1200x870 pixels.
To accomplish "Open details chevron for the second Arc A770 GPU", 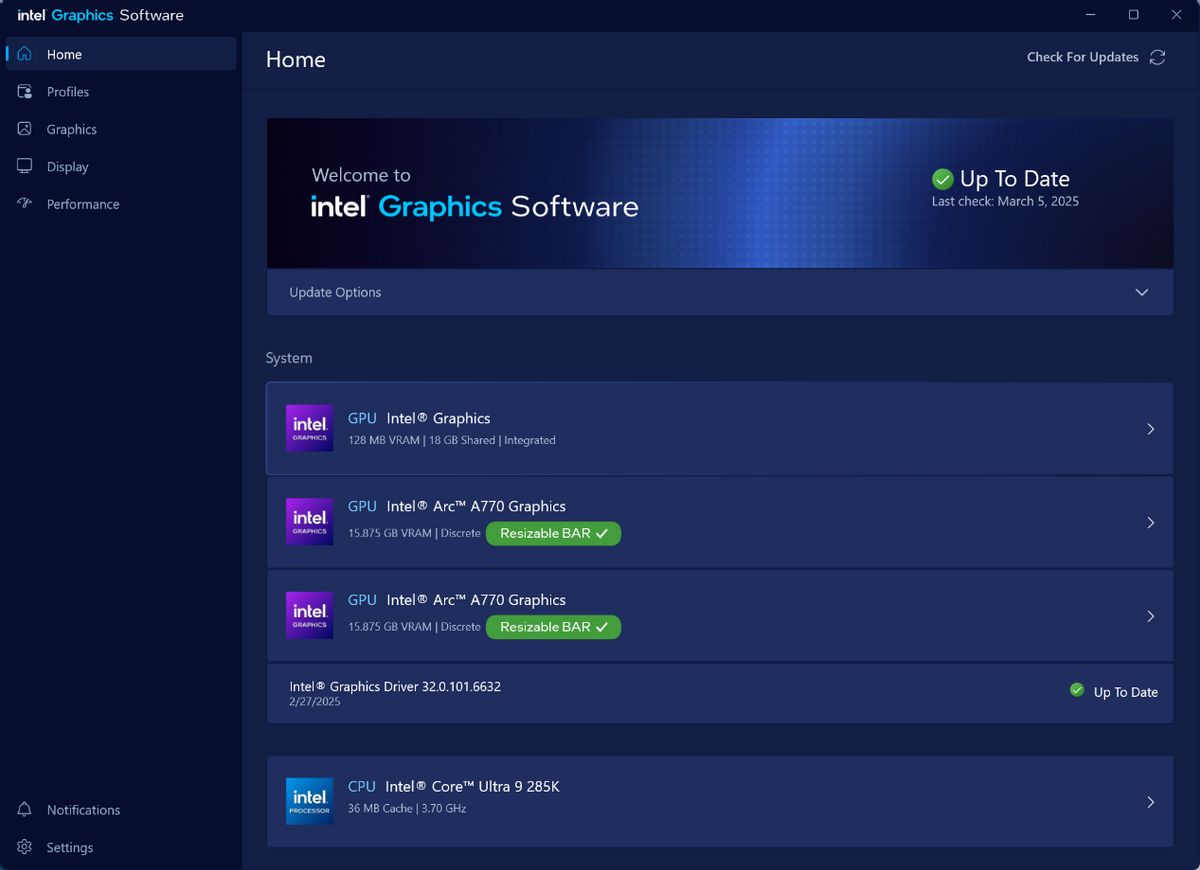I will tap(1151, 616).
